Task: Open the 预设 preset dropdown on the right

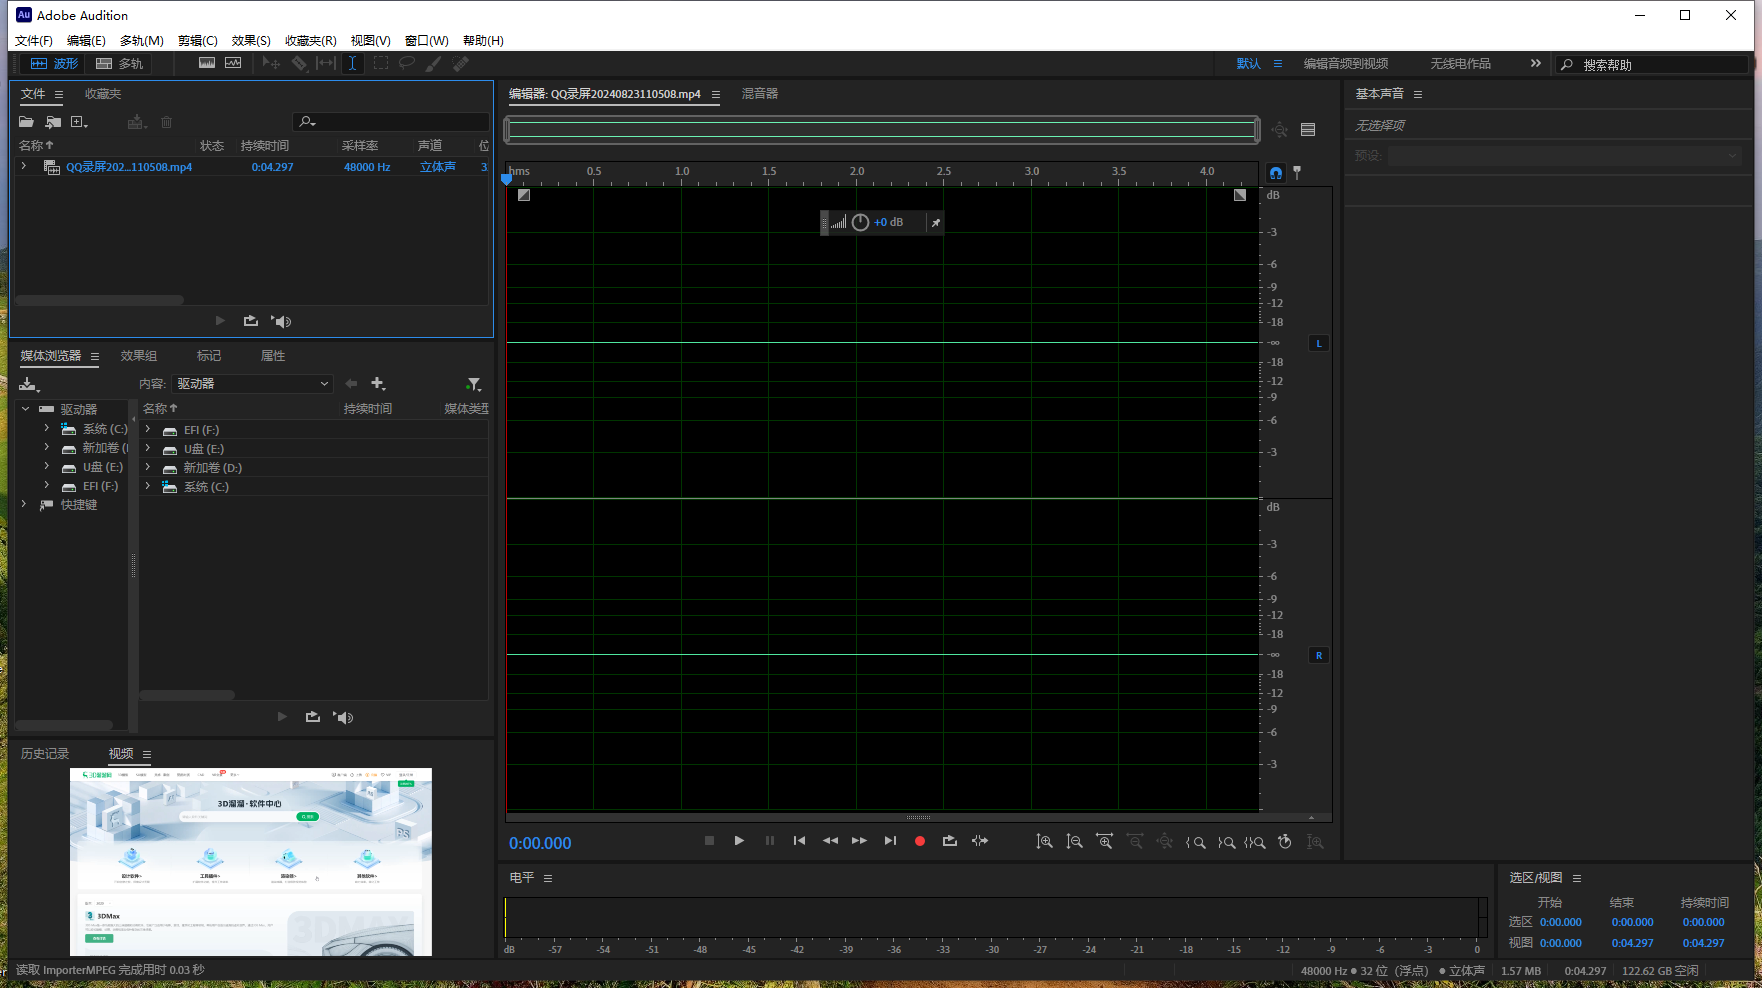Action: click(x=1563, y=155)
